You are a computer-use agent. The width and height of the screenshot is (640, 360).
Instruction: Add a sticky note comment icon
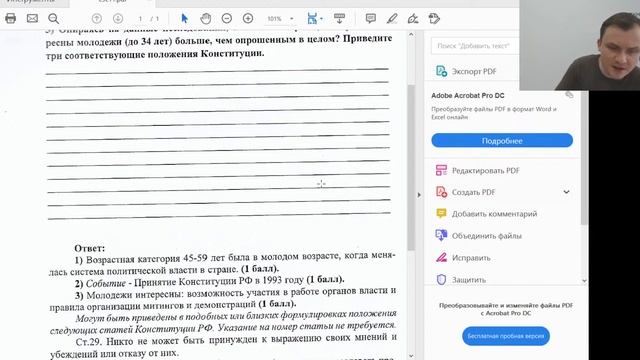[371, 18]
